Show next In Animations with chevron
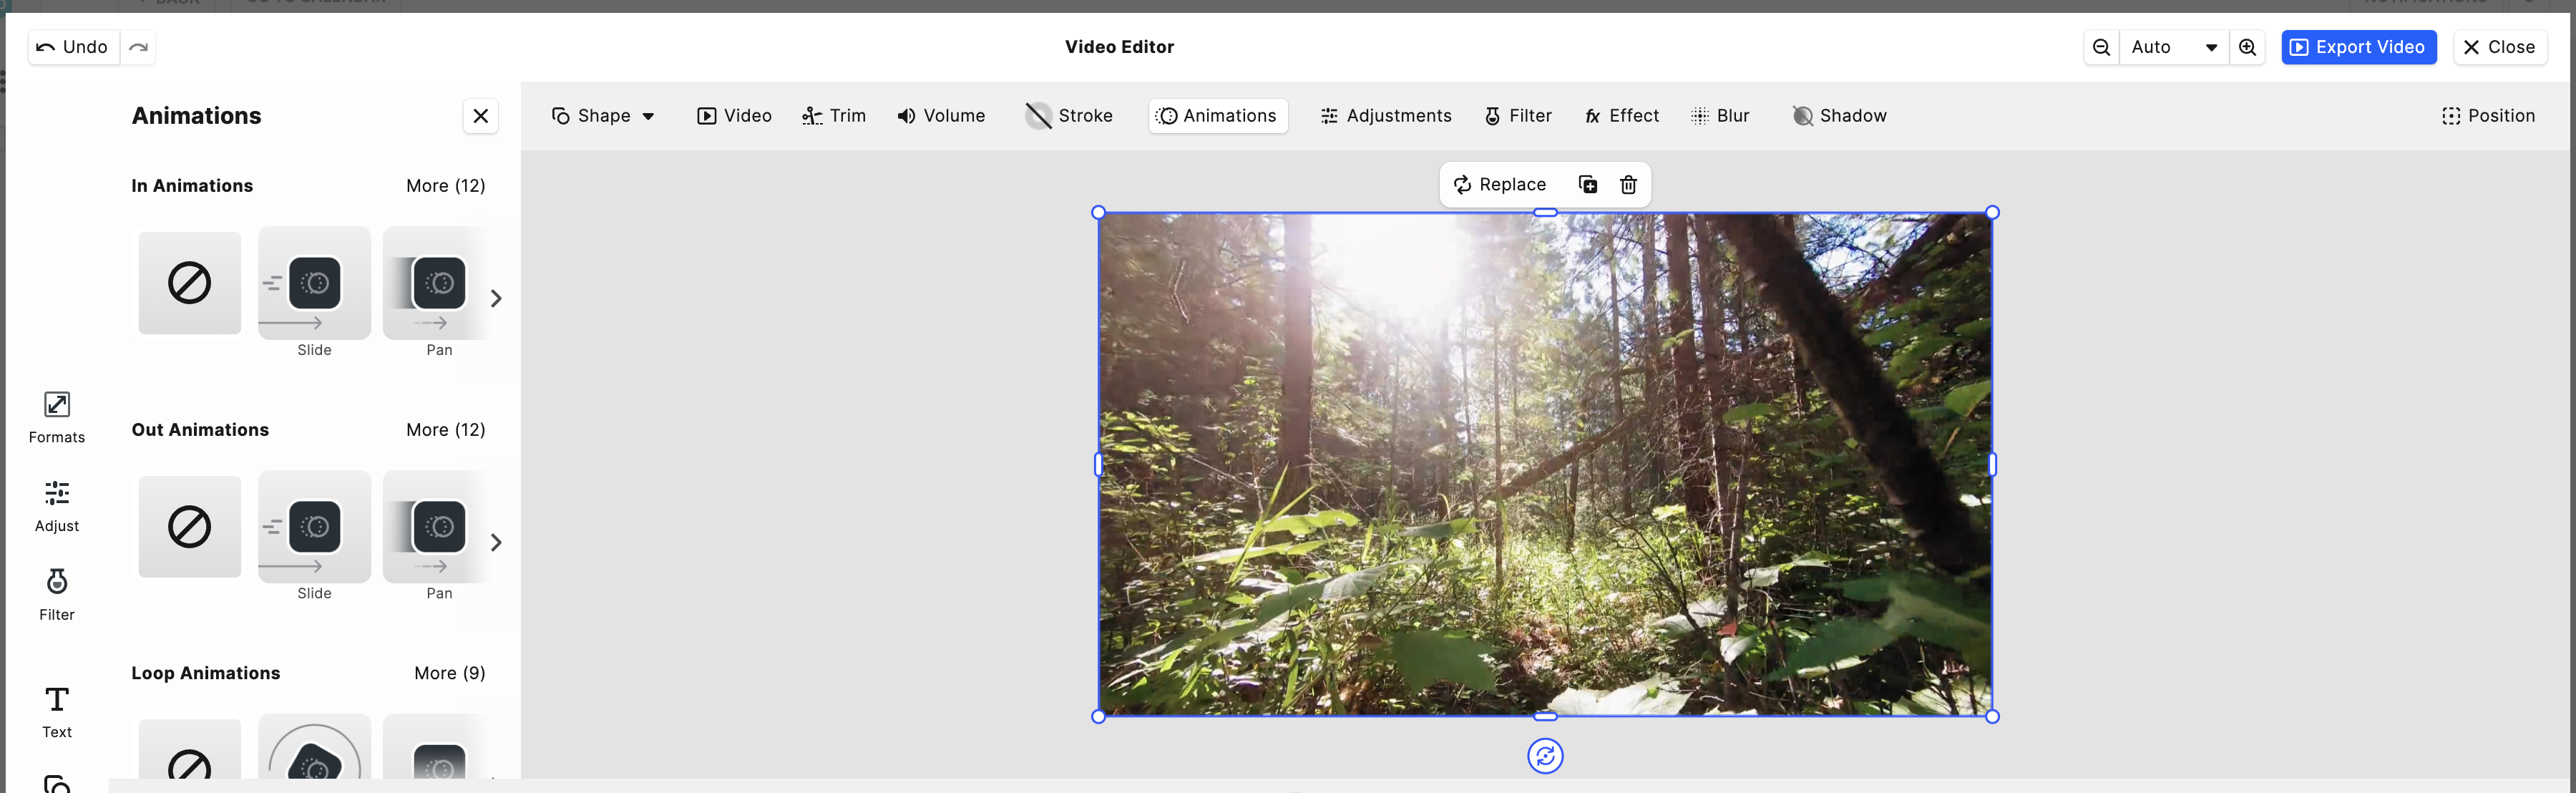 click(x=496, y=298)
